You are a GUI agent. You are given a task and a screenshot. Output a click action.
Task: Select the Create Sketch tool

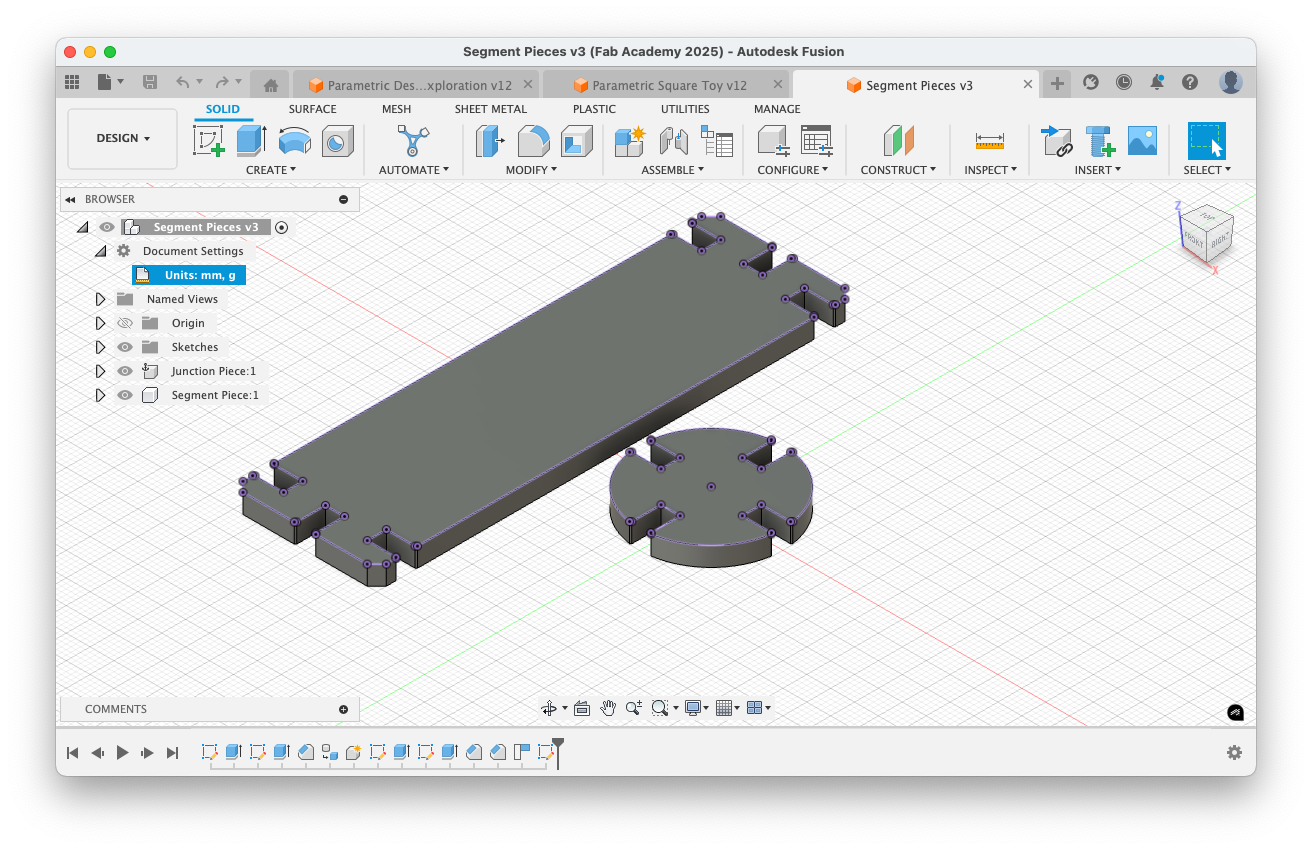click(x=209, y=141)
